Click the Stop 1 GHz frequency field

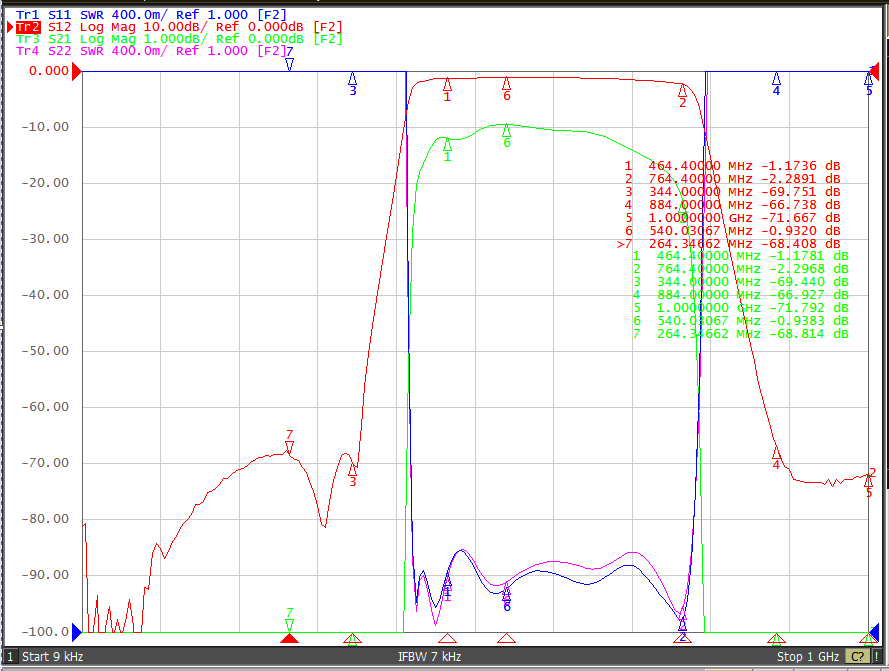point(807,656)
